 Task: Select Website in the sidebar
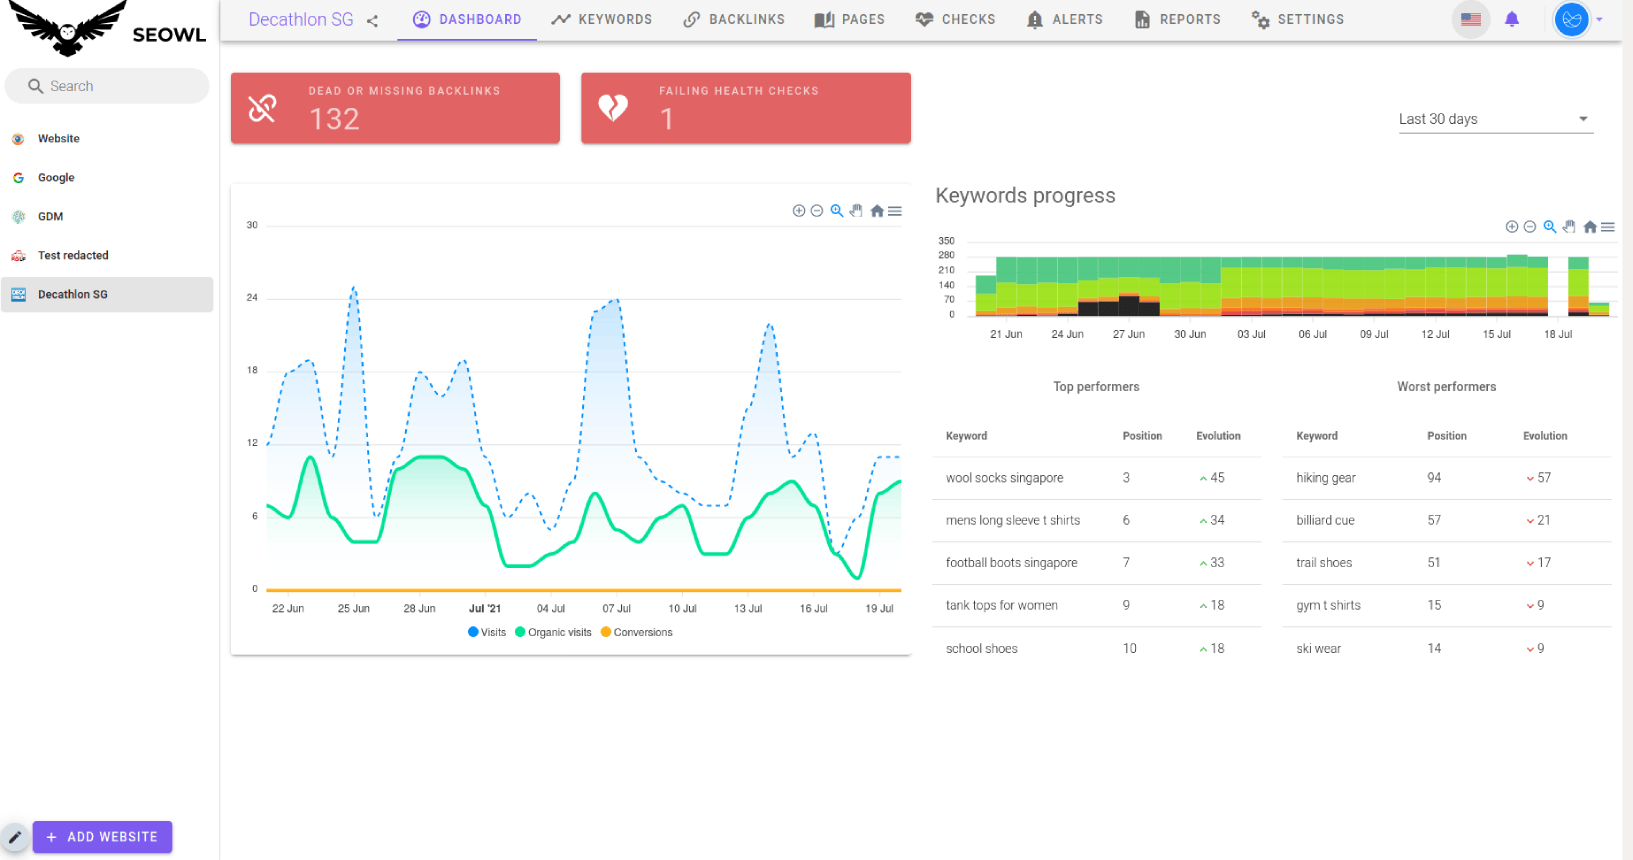107,139
